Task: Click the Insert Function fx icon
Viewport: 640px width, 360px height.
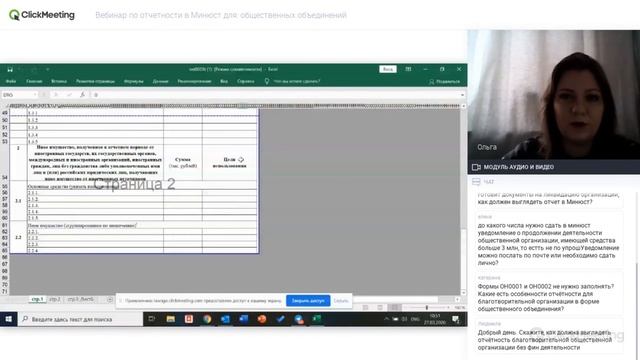Action: [x=82, y=95]
